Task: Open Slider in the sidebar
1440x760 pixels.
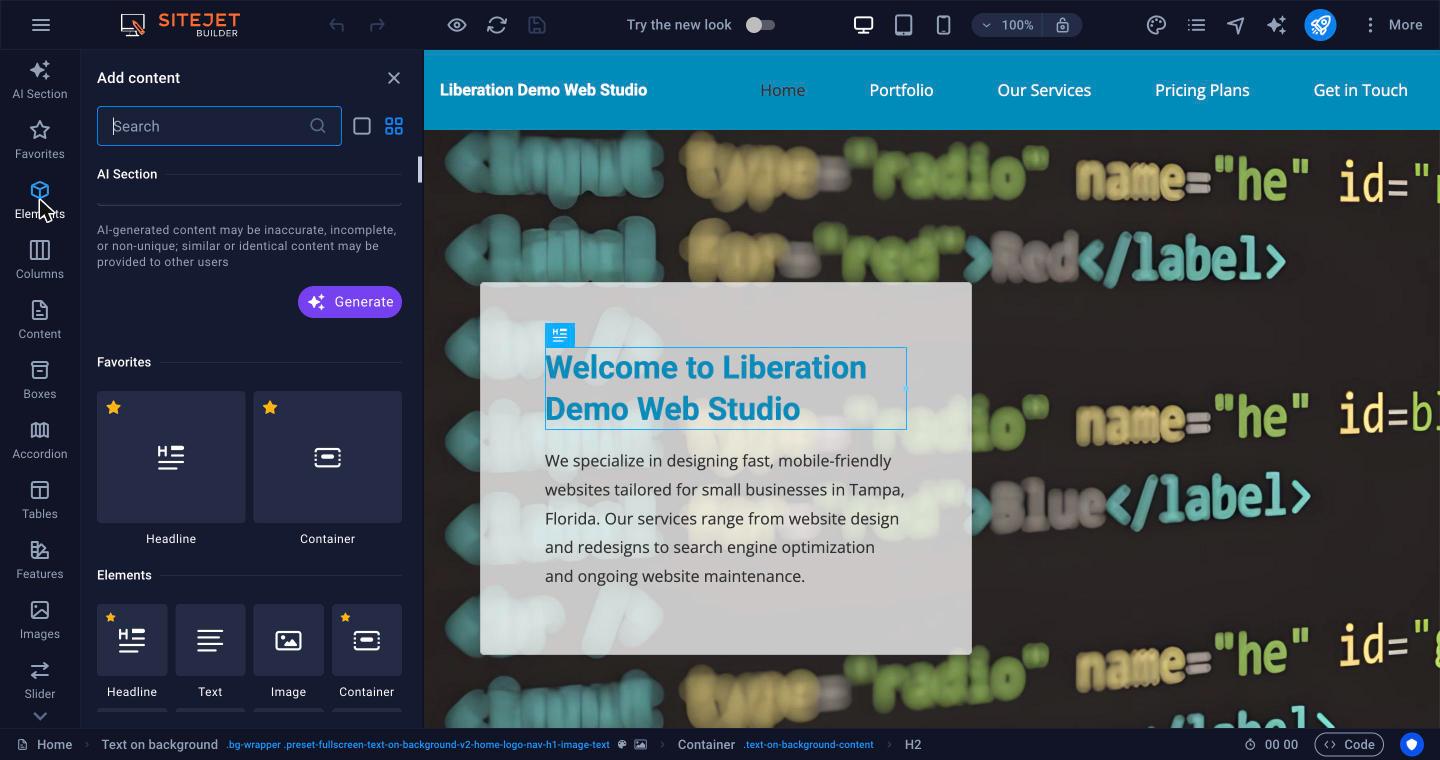Action: pyautogui.click(x=40, y=680)
